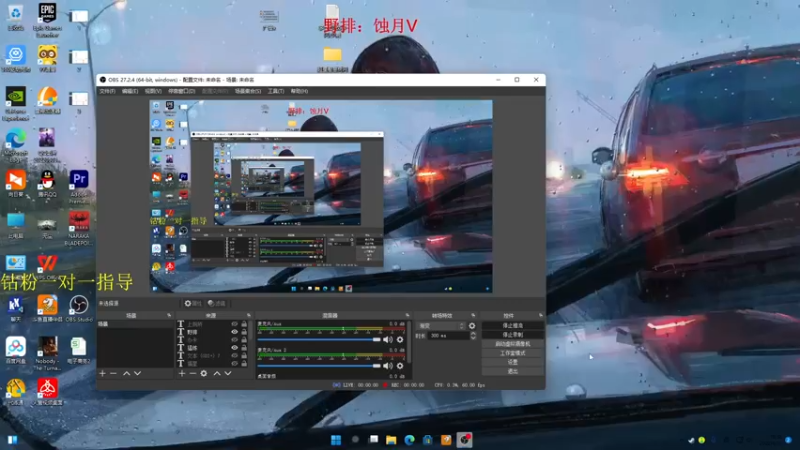Toggle lock on topmost text source

244,324
